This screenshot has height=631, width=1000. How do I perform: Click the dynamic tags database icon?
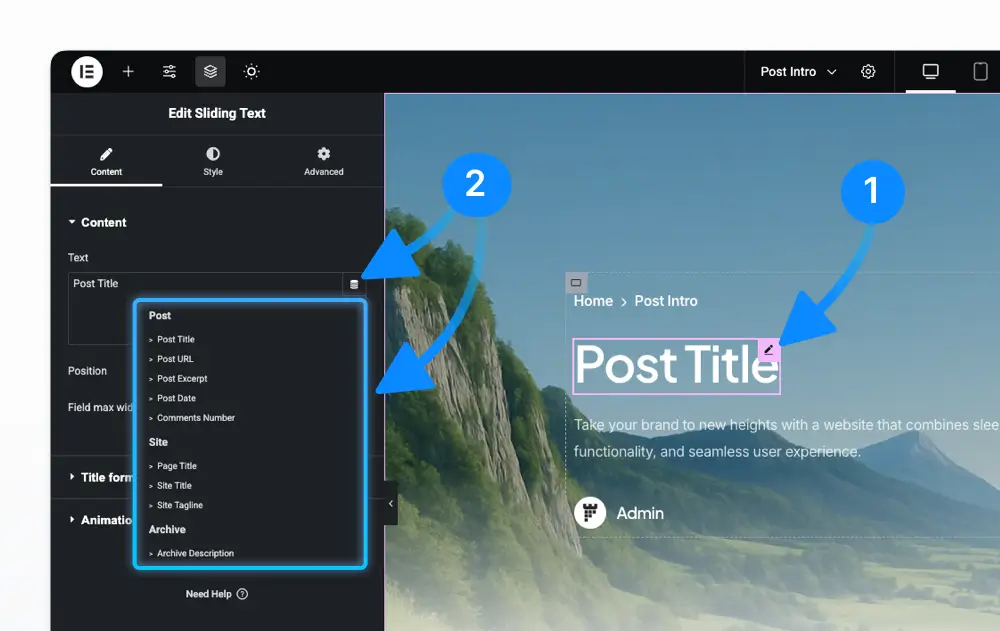(x=354, y=285)
